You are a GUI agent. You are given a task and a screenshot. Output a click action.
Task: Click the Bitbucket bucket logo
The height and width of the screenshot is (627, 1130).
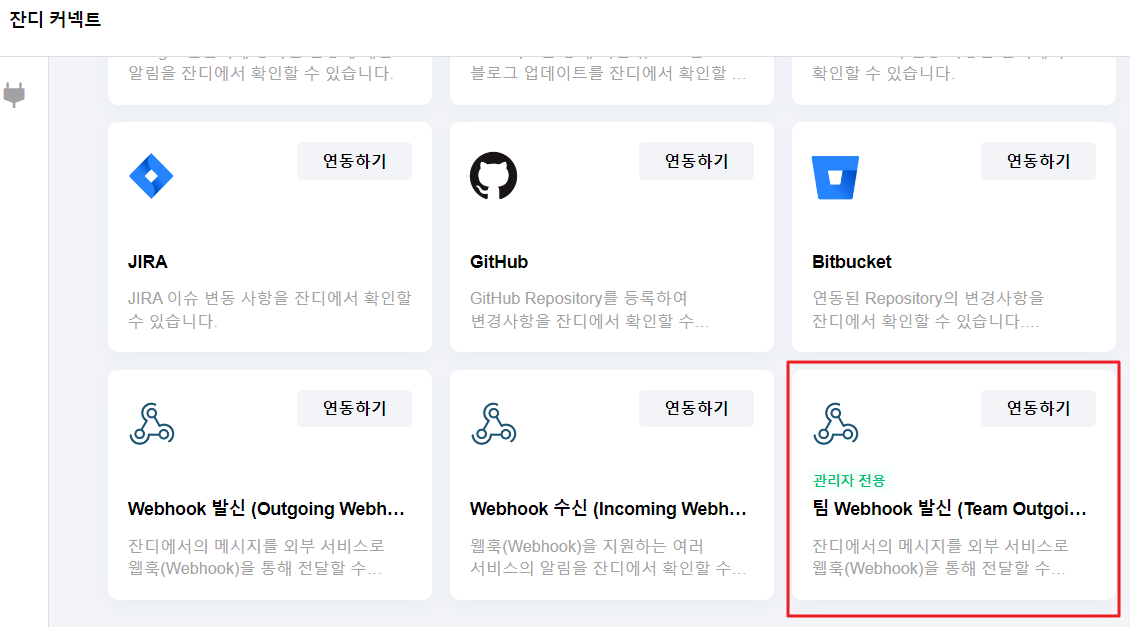coord(835,177)
